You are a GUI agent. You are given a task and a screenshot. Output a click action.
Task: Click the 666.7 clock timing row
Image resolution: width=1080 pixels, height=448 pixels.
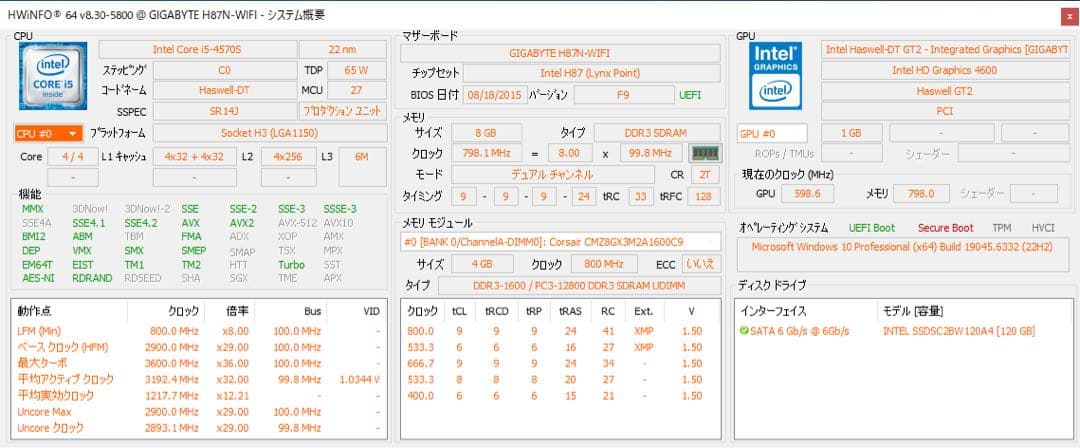pyautogui.click(x=560, y=363)
